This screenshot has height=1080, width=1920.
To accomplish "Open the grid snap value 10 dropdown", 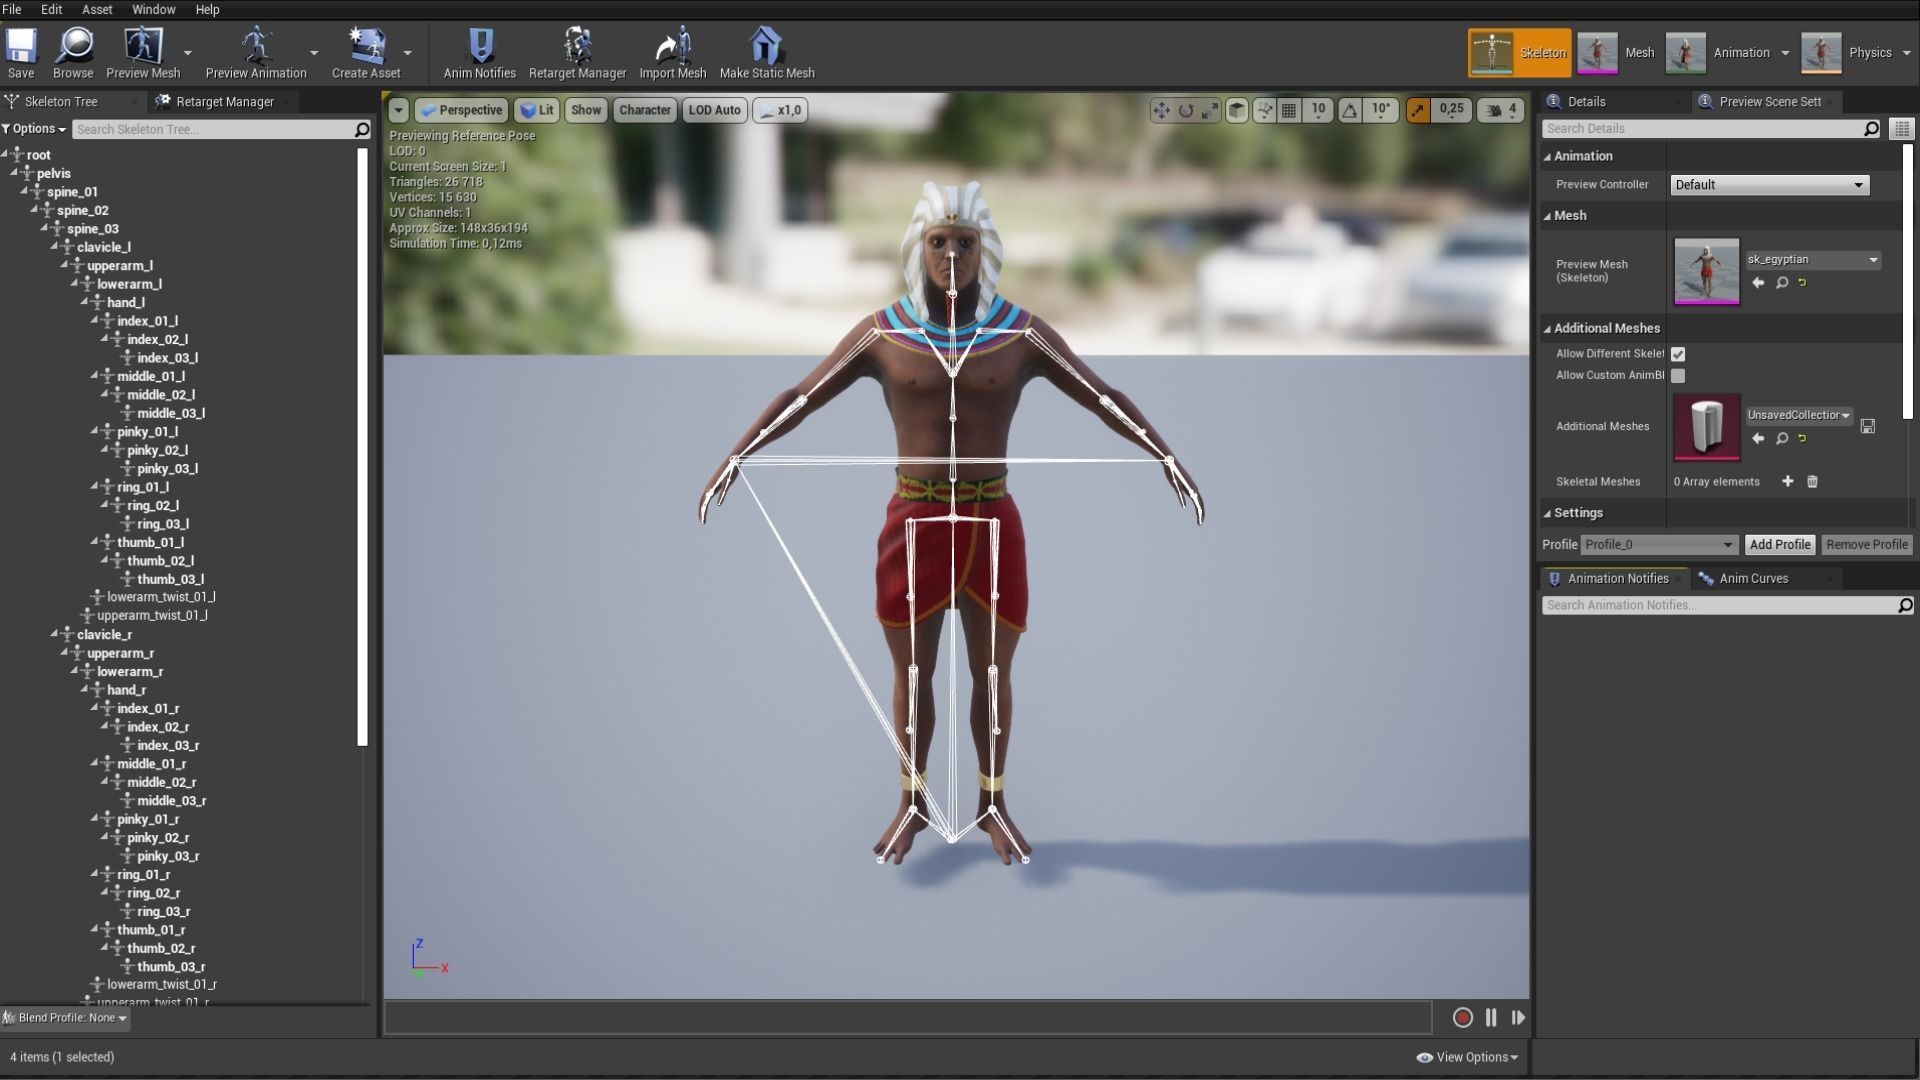I will pos(1318,110).
